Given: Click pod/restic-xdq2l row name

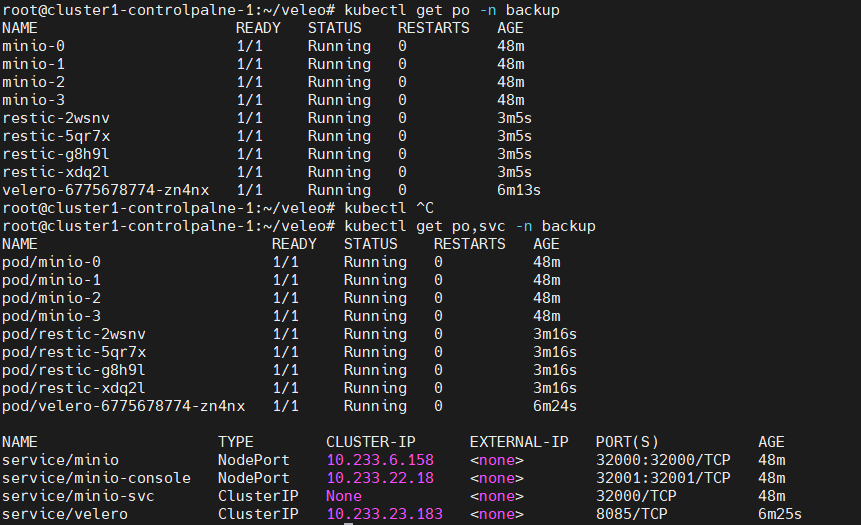Looking at the screenshot, I should click(74, 388).
